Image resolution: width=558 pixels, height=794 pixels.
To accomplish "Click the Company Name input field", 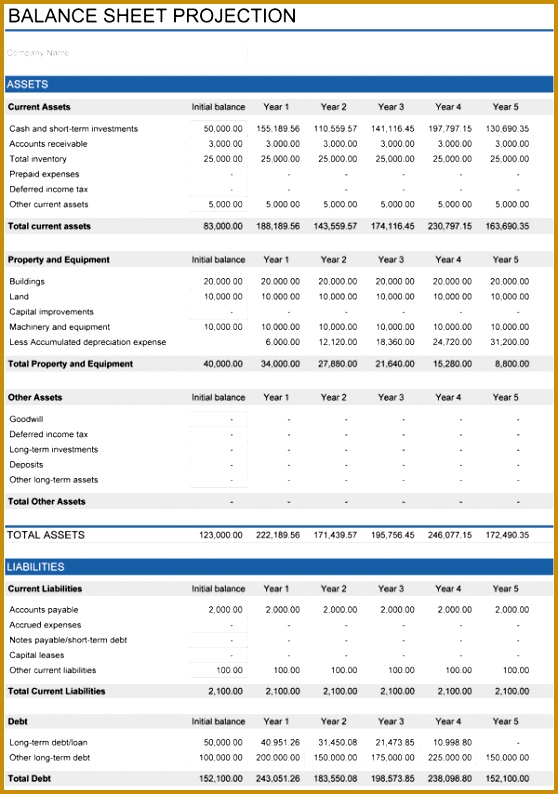I will (x=127, y=53).
